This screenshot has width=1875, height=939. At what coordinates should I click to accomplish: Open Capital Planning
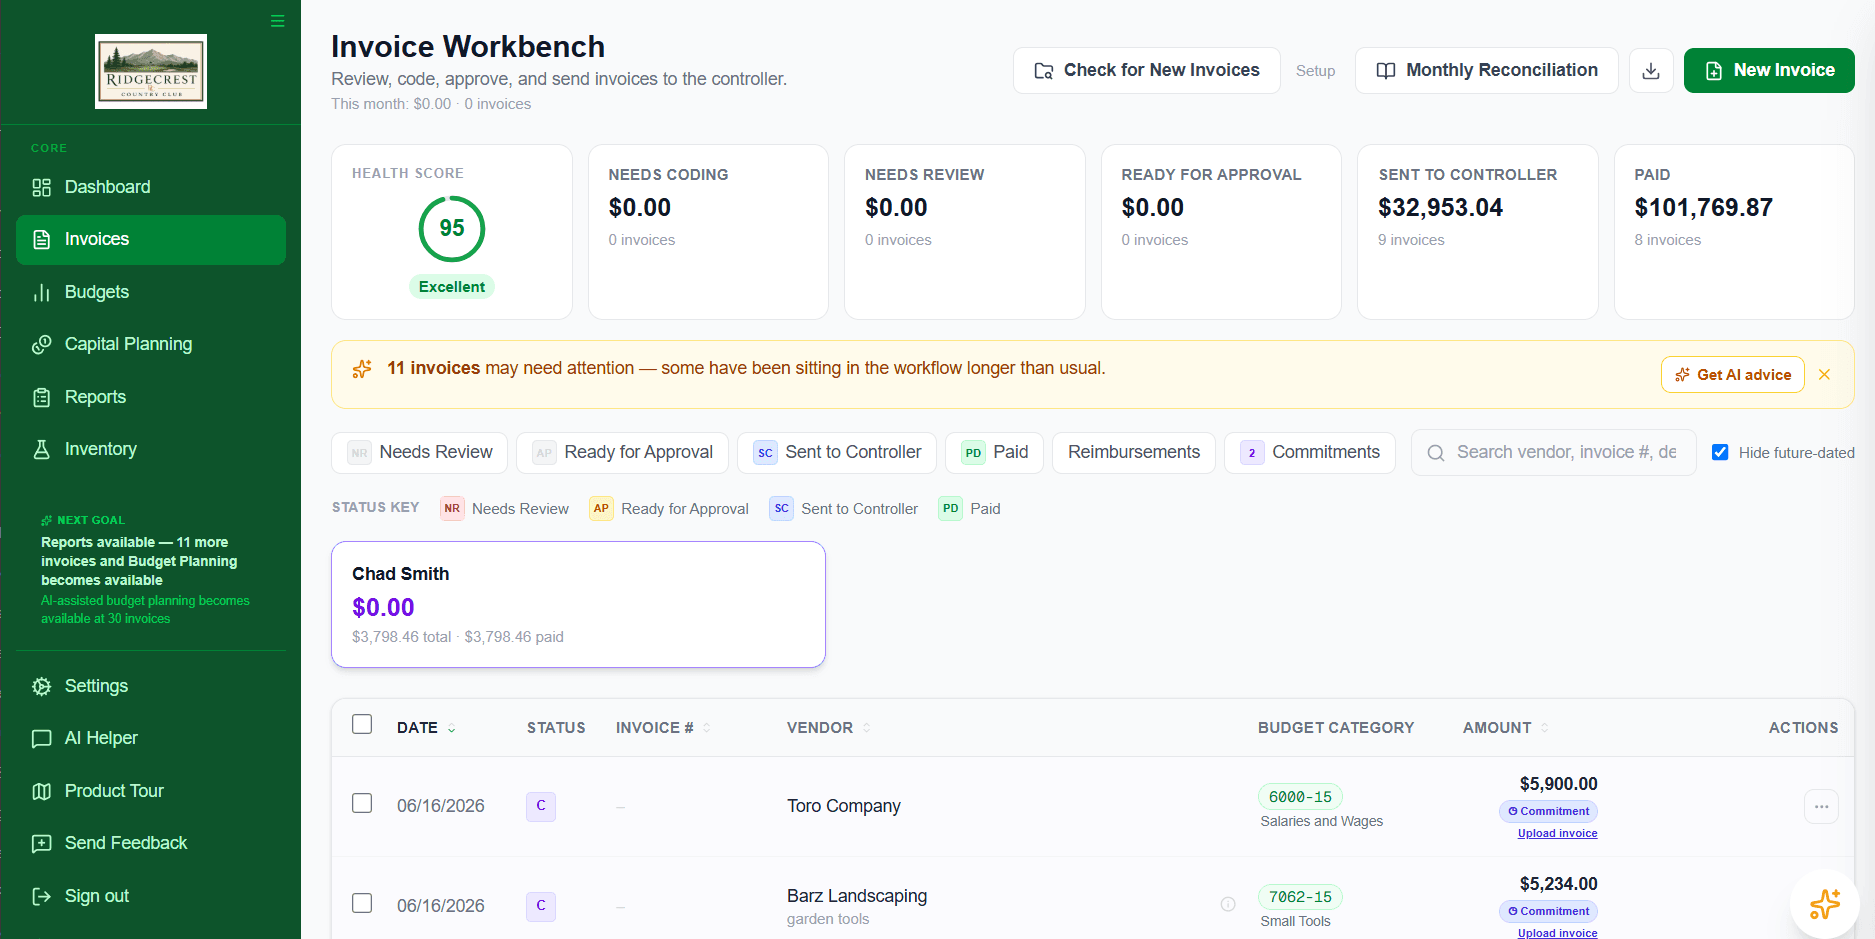click(x=151, y=344)
